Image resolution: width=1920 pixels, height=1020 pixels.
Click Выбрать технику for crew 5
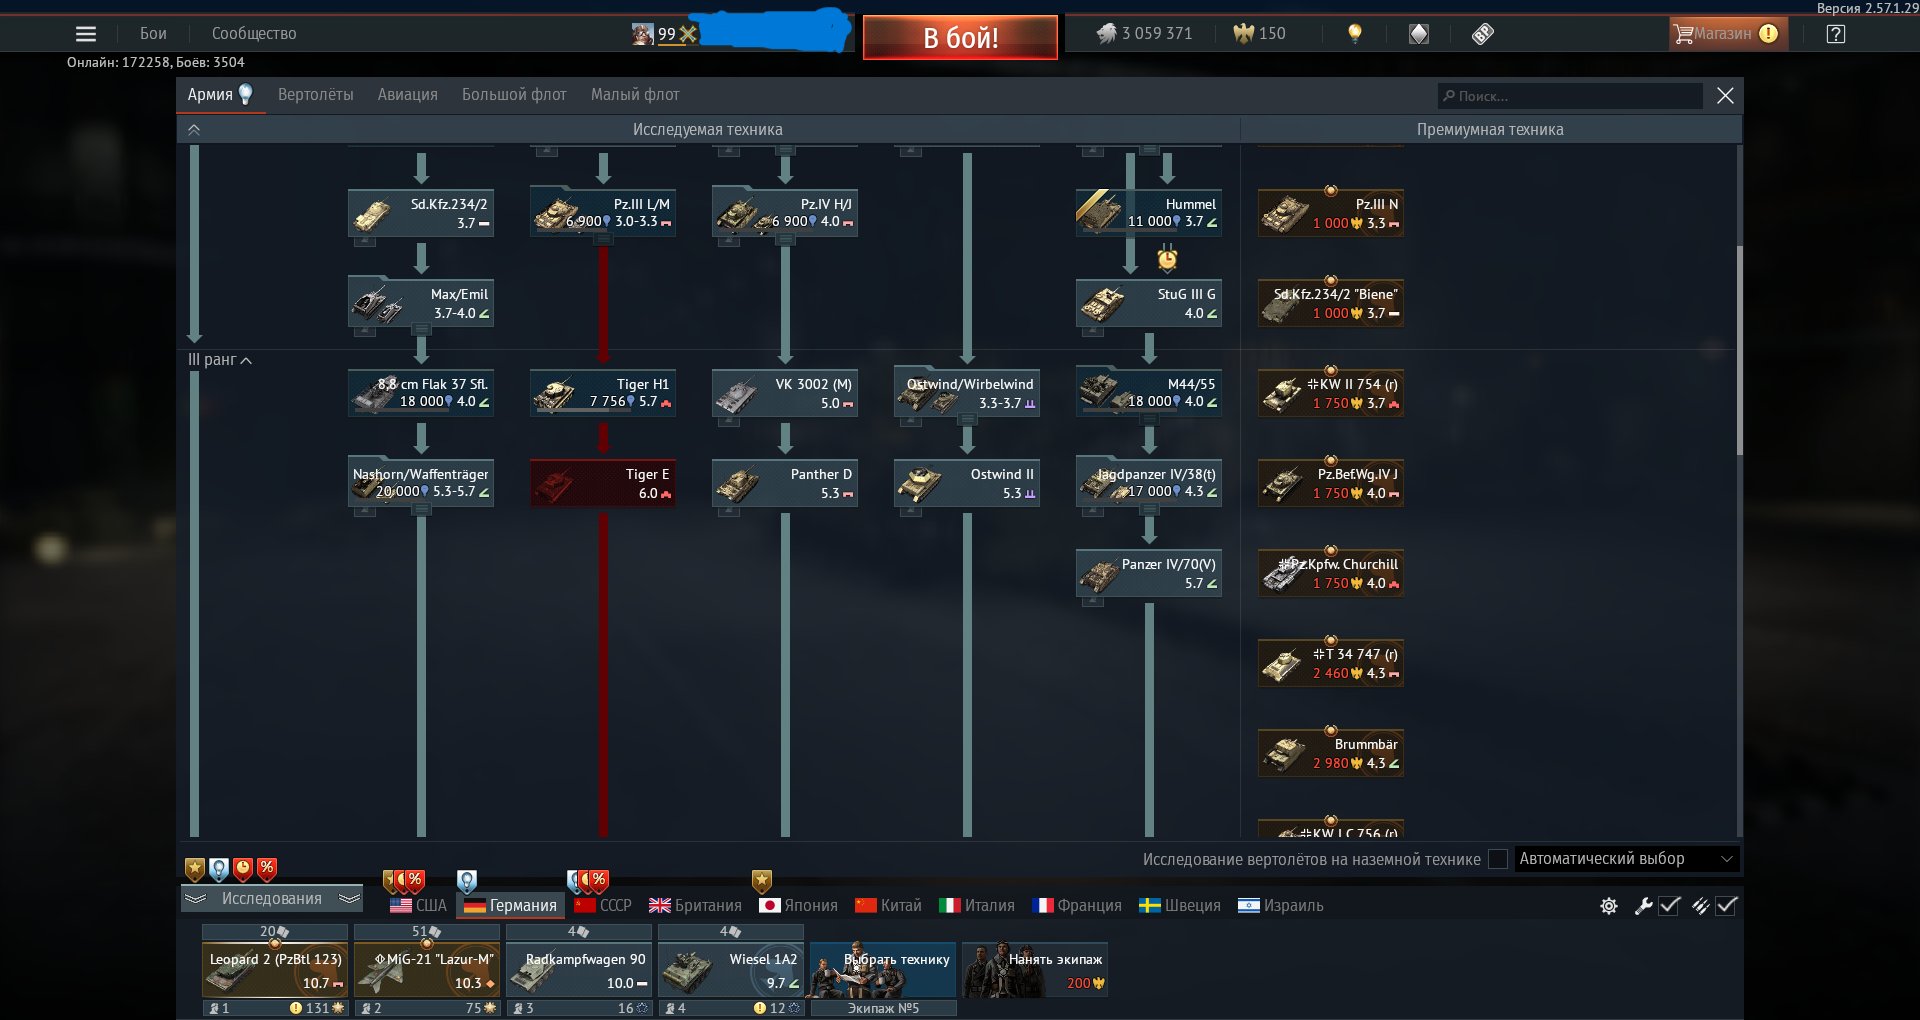(x=883, y=970)
